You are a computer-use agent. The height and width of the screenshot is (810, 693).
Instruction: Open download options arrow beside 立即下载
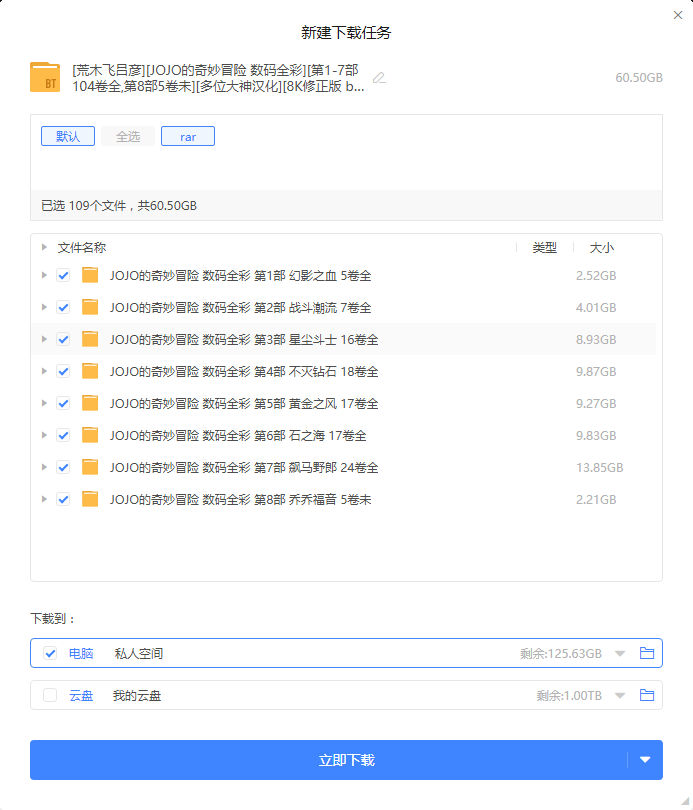(x=645, y=760)
